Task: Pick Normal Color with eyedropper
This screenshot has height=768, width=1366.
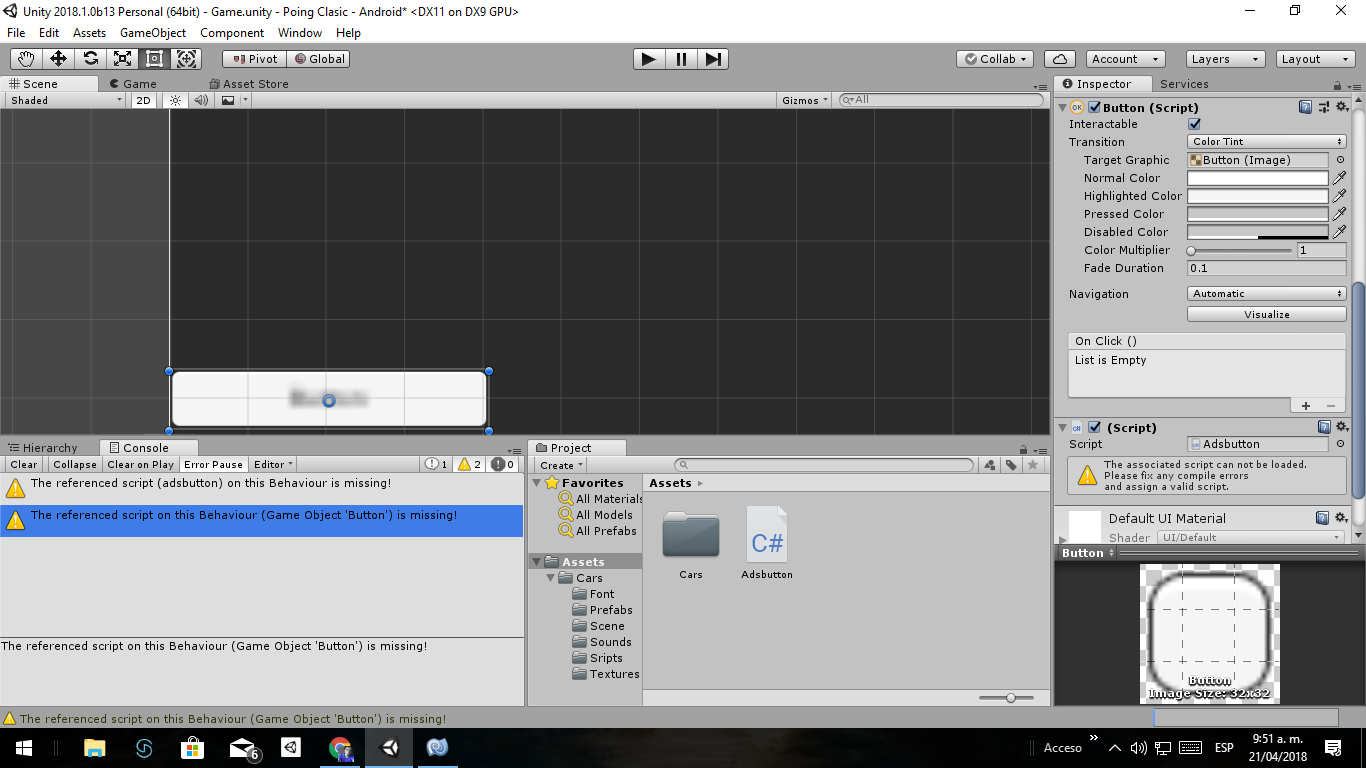Action: coord(1339,178)
